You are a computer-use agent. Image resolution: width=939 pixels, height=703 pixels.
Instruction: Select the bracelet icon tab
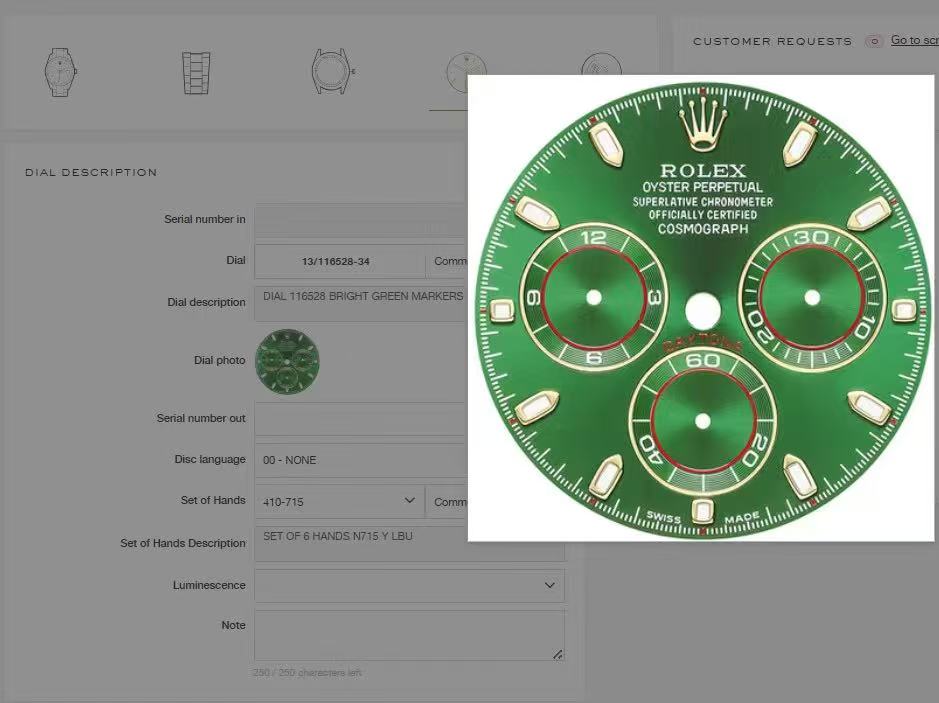point(196,72)
